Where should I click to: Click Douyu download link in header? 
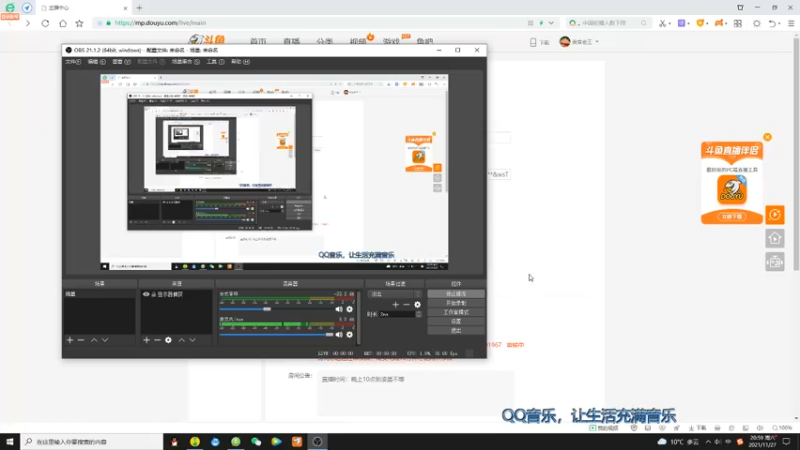539,42
